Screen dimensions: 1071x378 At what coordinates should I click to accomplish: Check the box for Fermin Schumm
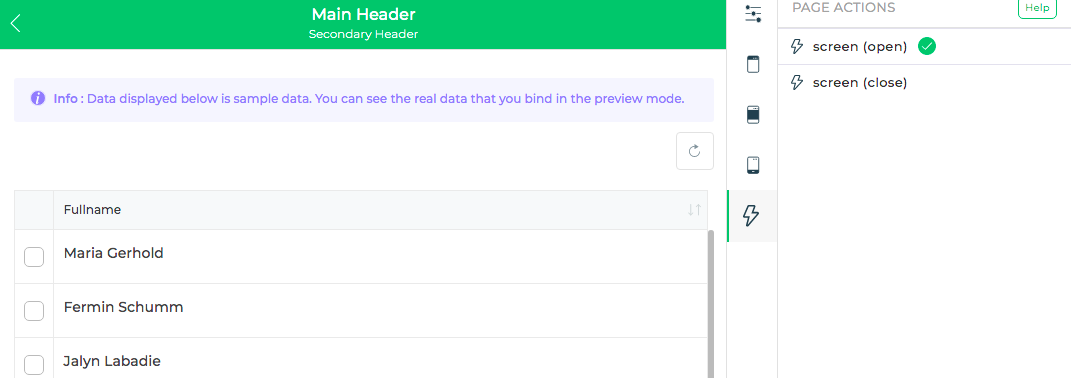[x=34, y=311]
